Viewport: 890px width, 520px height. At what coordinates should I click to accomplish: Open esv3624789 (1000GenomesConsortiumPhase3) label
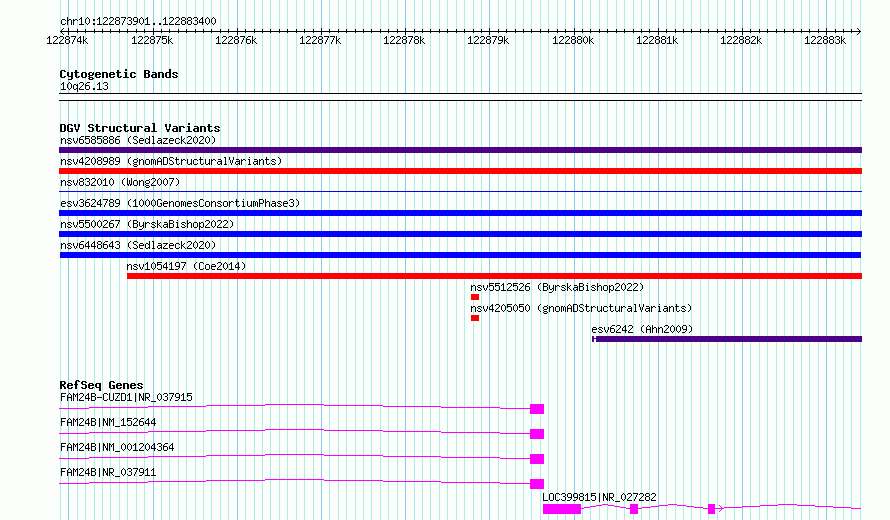click(180, 203)
